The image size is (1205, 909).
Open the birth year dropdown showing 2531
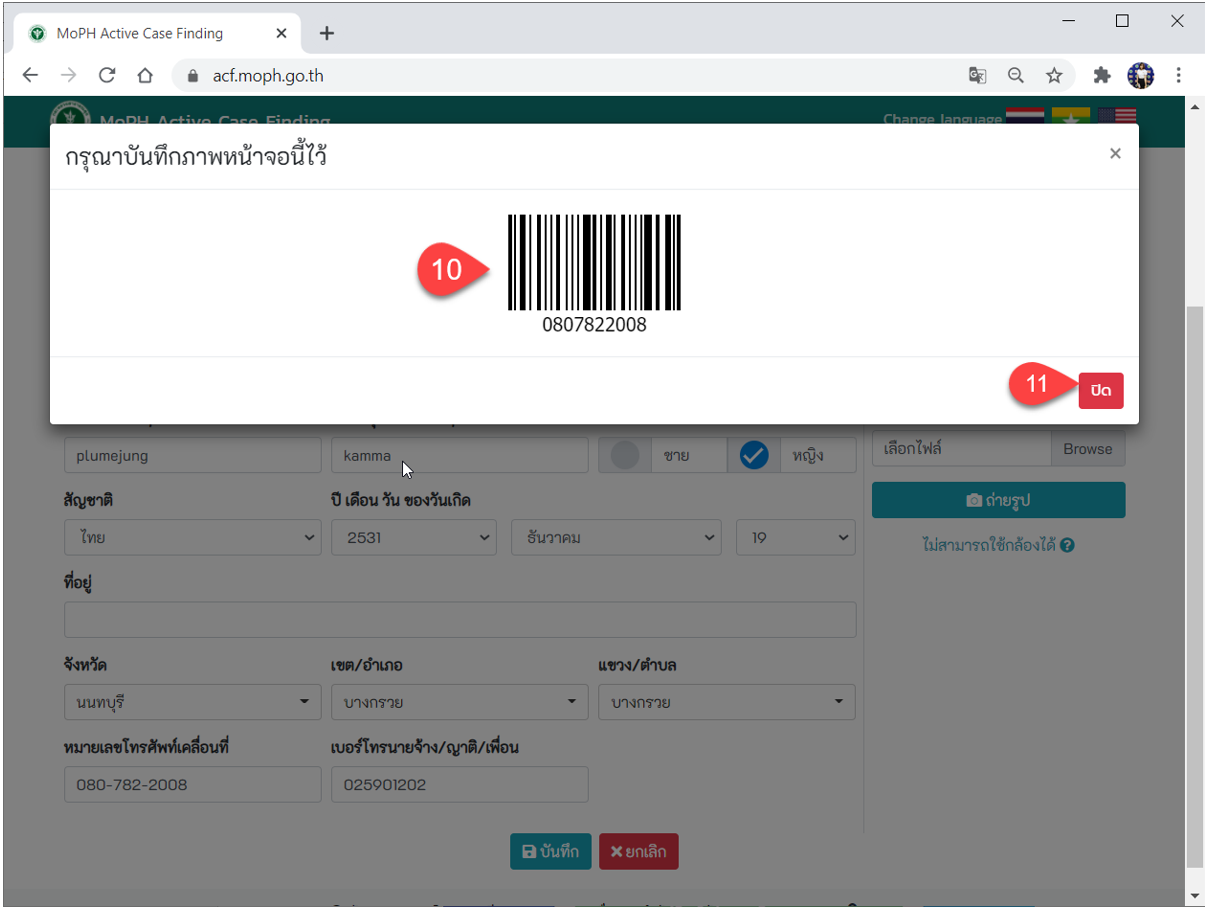click(414, 537)
